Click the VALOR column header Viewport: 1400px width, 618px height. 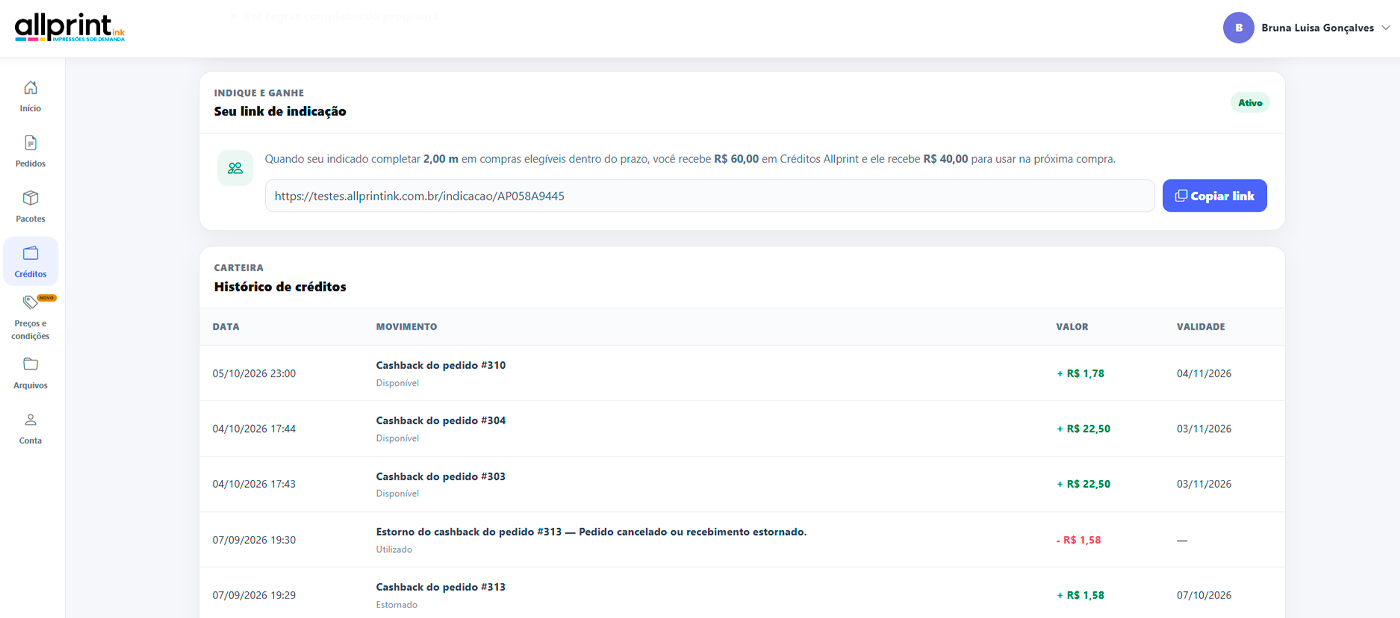(x=1072, y=327)
